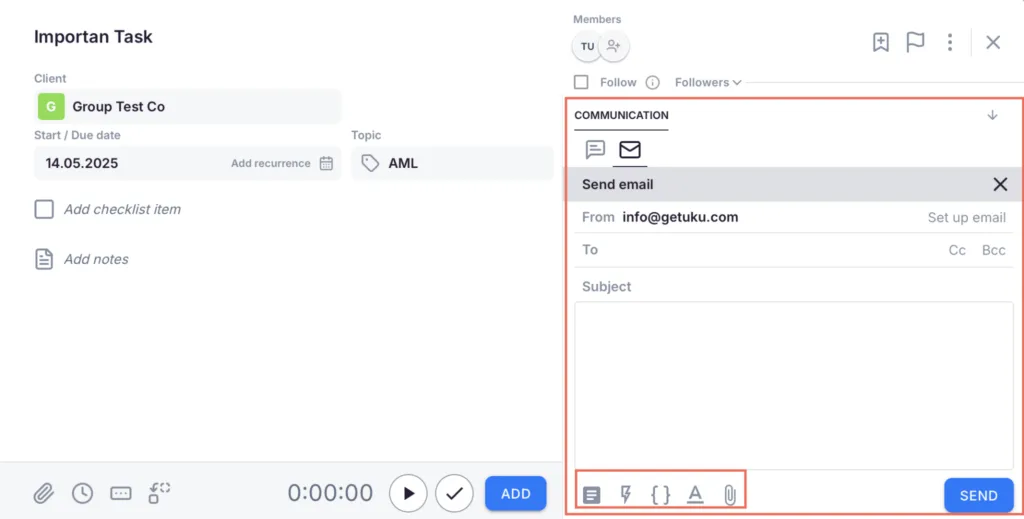Select the email envelope tab icon

pos(630,149)
